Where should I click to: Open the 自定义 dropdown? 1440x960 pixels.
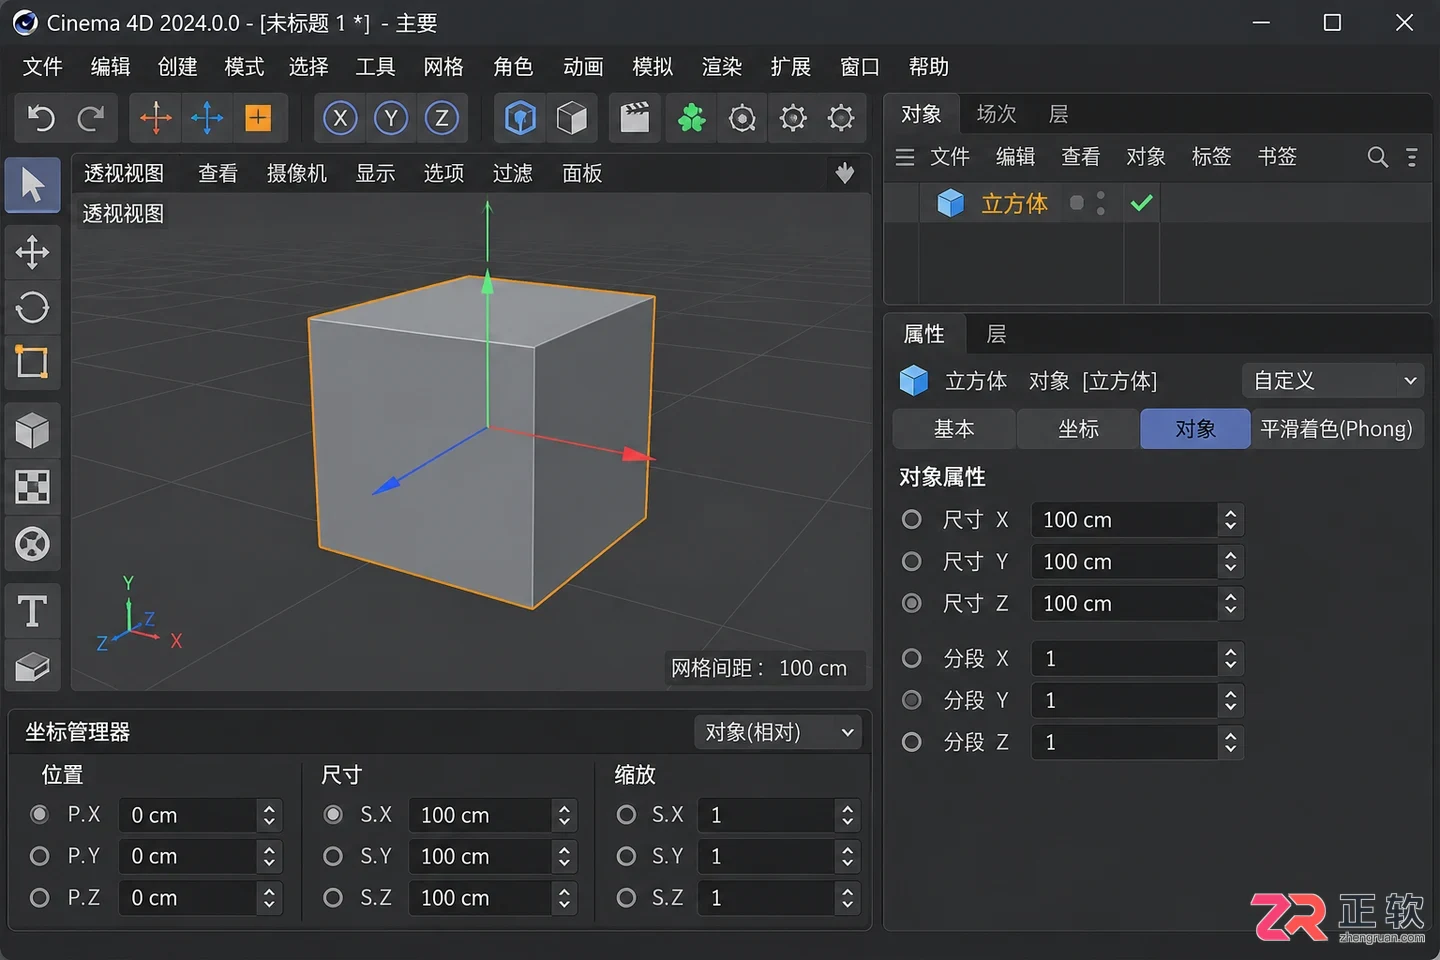click(x=1333, y=381)
